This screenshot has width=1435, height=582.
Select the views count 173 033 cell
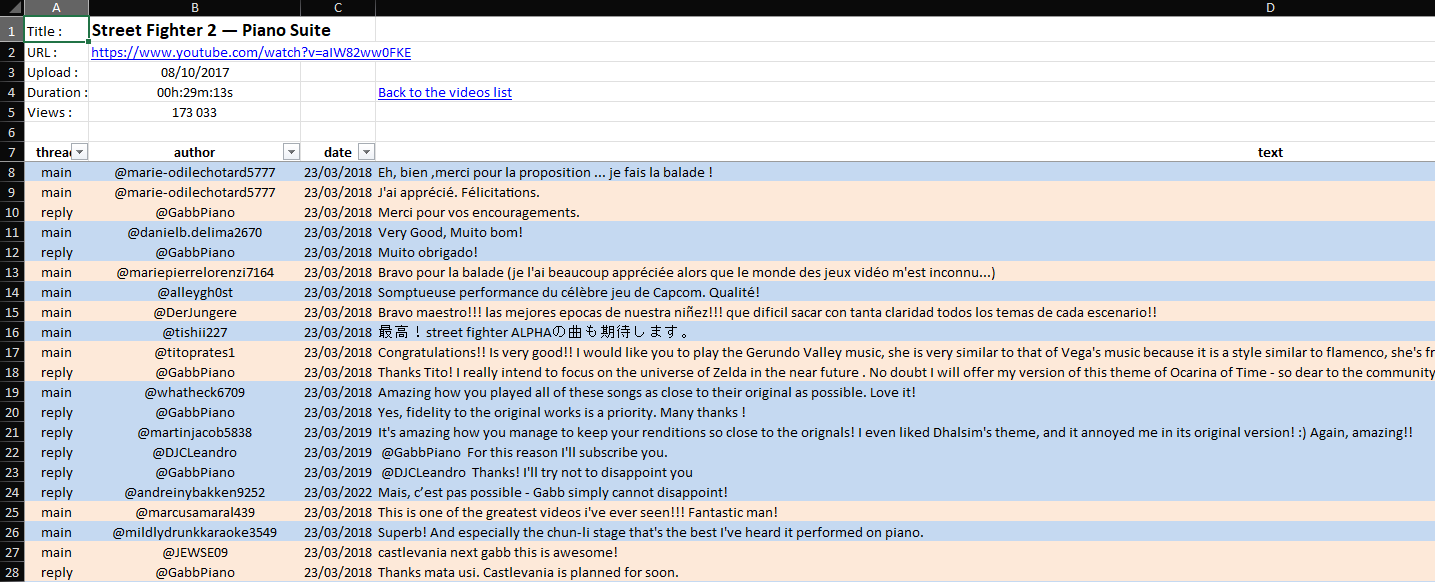coord(195,112)
